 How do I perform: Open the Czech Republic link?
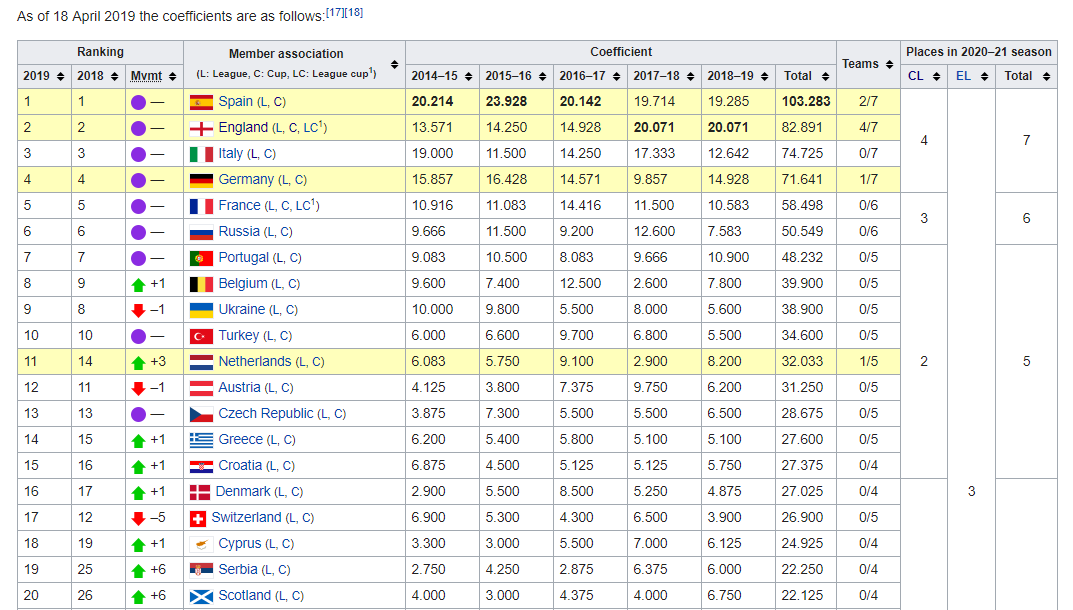(x=266, y=414)
